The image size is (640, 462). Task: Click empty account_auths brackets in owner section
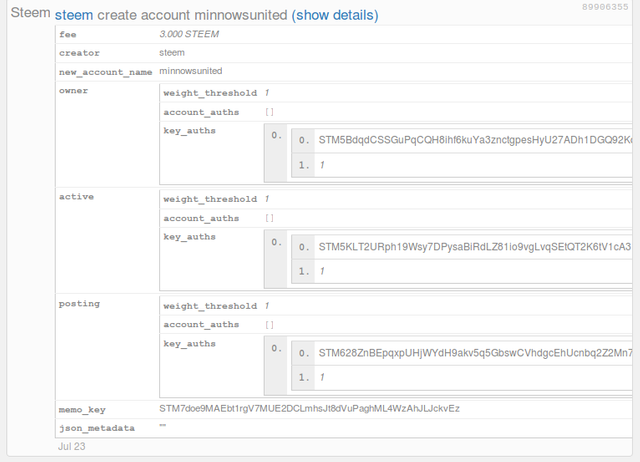269,112
